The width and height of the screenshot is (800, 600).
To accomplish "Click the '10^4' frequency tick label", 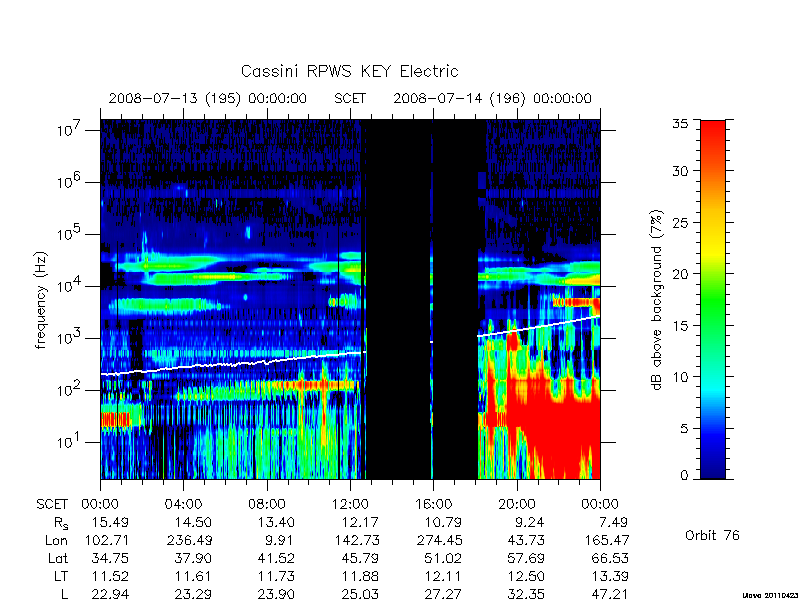I will pos(70,285).
